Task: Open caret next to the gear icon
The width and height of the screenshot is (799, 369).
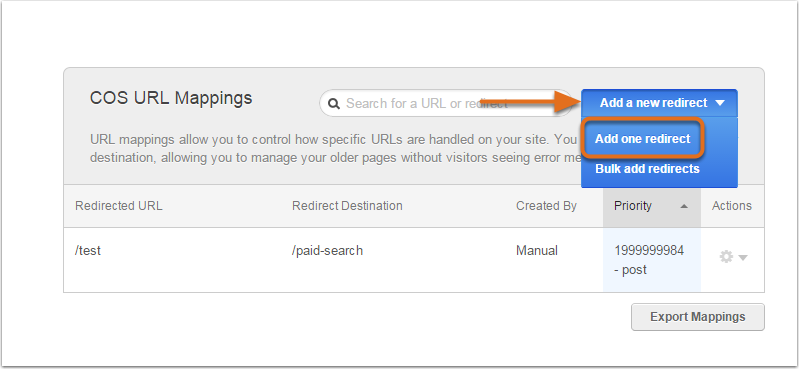Action: pos(743,258)
